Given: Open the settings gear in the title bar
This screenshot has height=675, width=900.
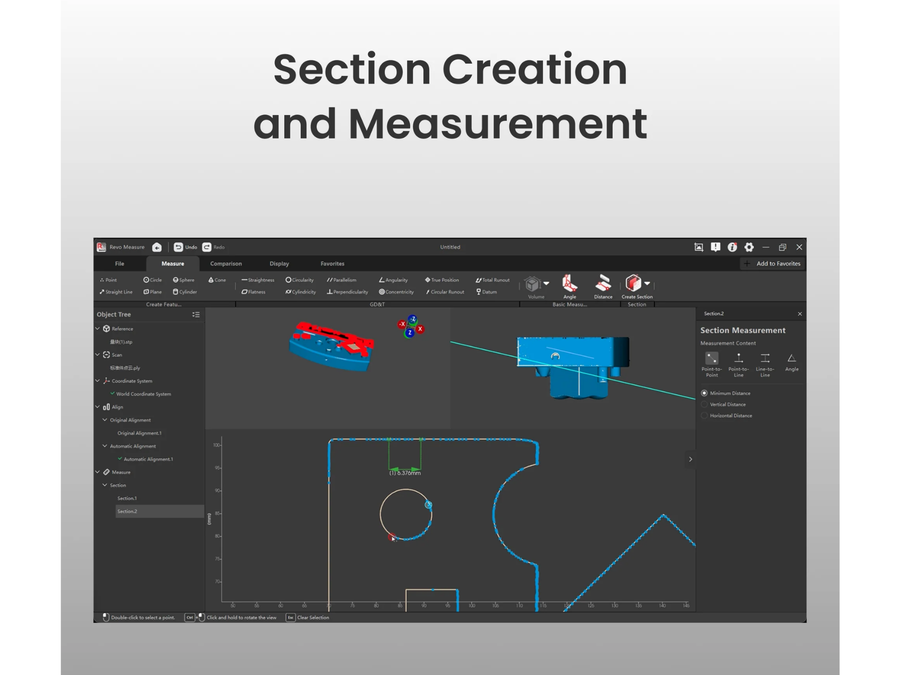Looking at the screenshot, I should 749,247.
